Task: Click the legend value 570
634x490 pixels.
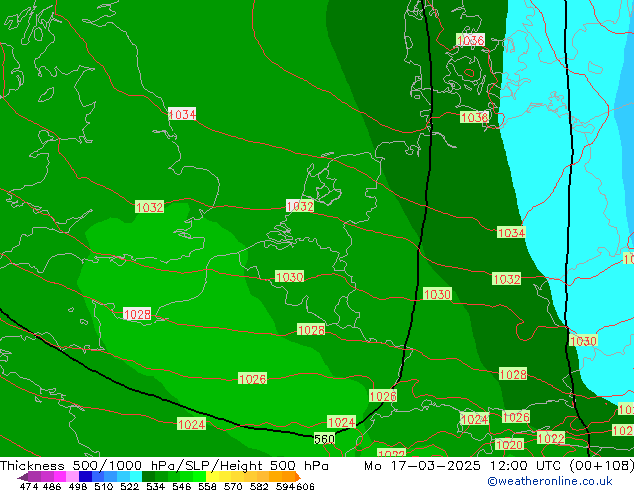Action: click(x=233, y=486)
